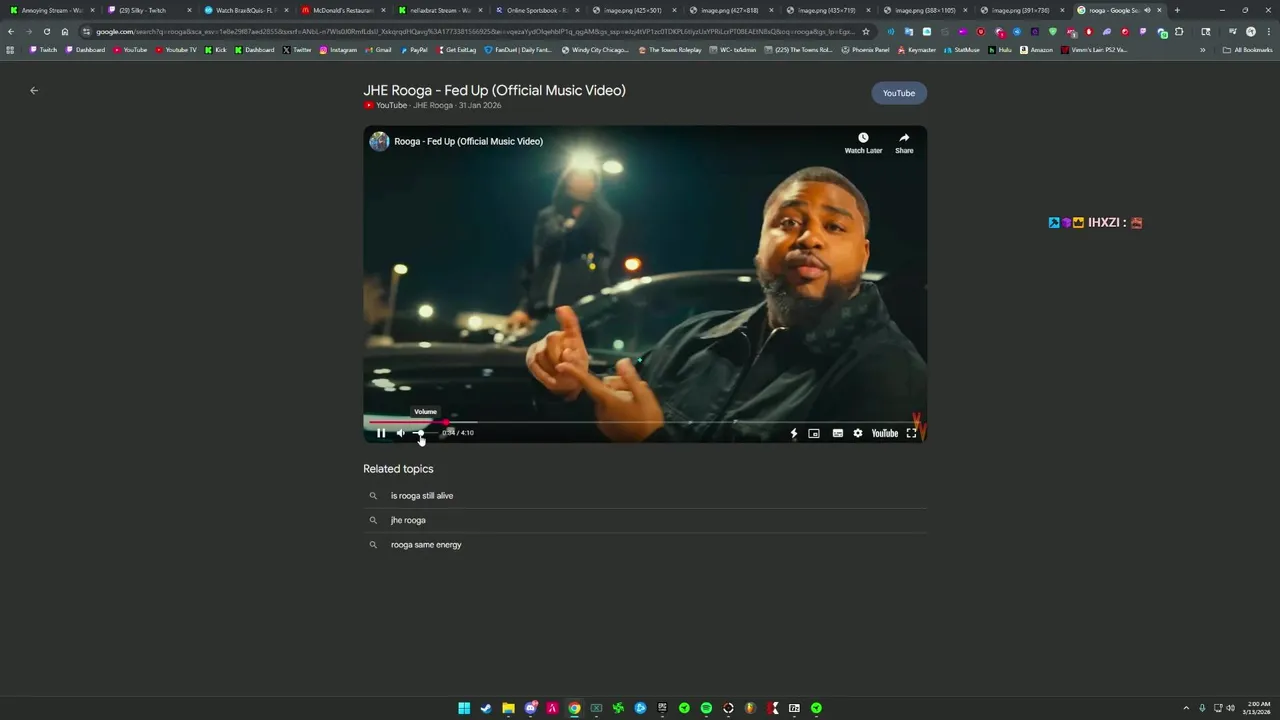1280x720 pixels.
Task: Adjust the video volume slider
Action: 425,433
